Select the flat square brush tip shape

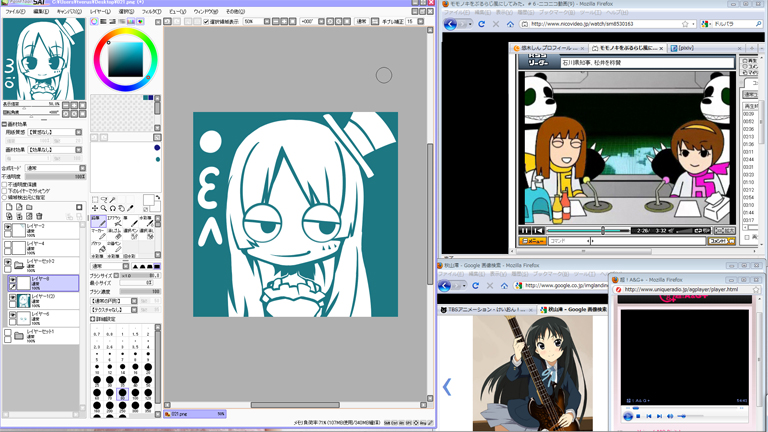pos(157,267)
